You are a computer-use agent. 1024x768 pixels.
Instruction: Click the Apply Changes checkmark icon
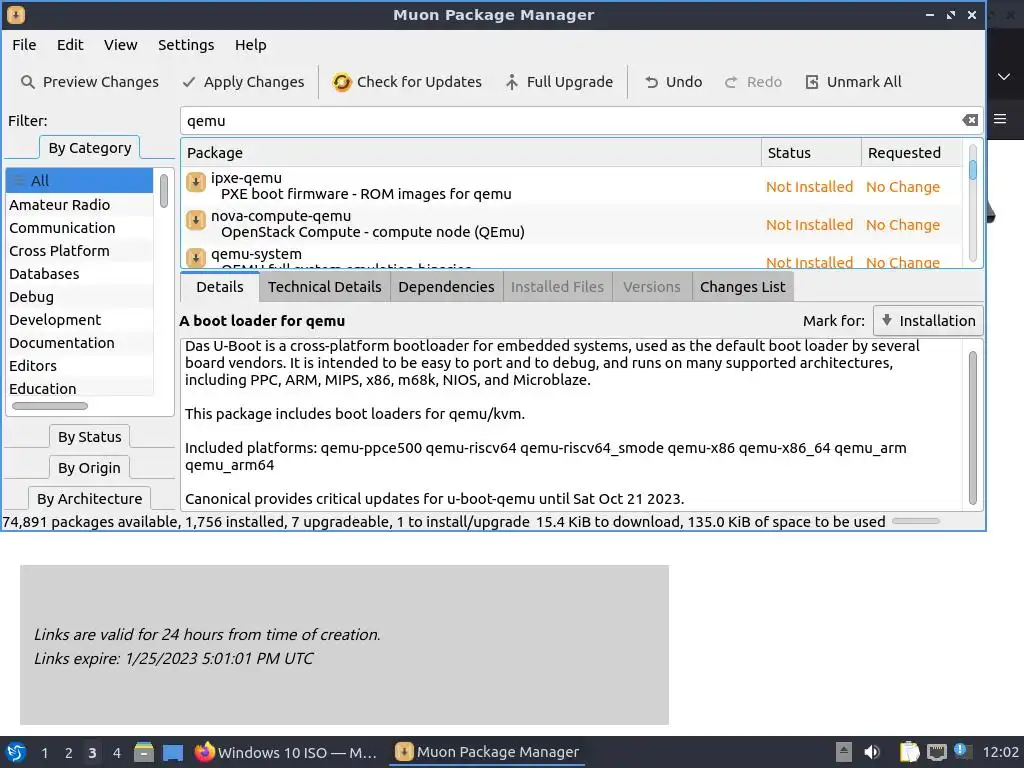click(x=189, y=82)
